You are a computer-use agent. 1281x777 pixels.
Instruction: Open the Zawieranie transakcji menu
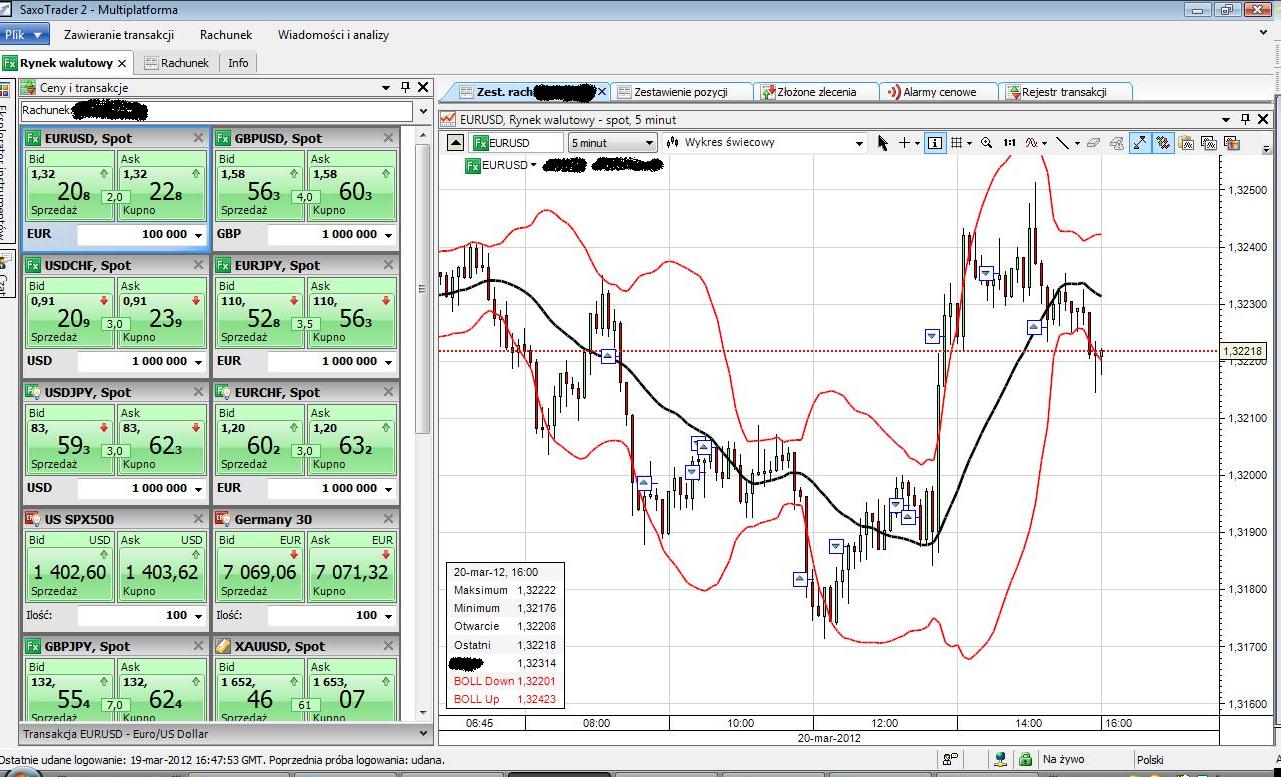click(119, 35)
